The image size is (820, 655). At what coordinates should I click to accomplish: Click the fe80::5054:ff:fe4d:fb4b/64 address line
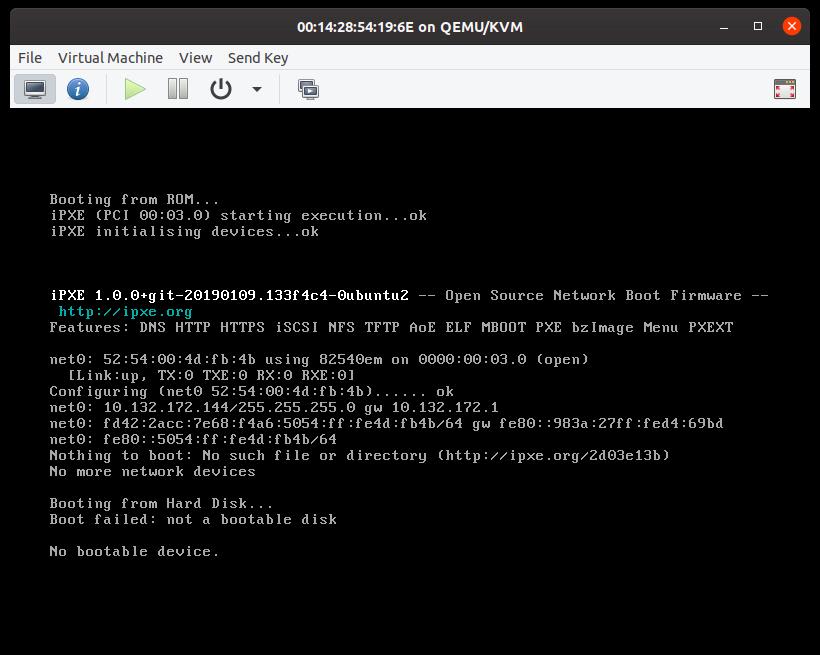[x=193, y=439]
